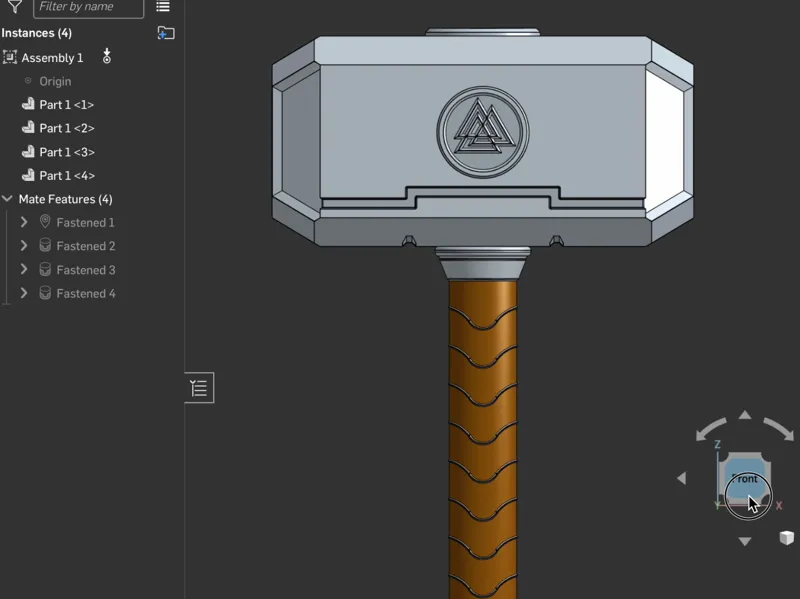Click the filter funnel icon

(x=15, y=6)
